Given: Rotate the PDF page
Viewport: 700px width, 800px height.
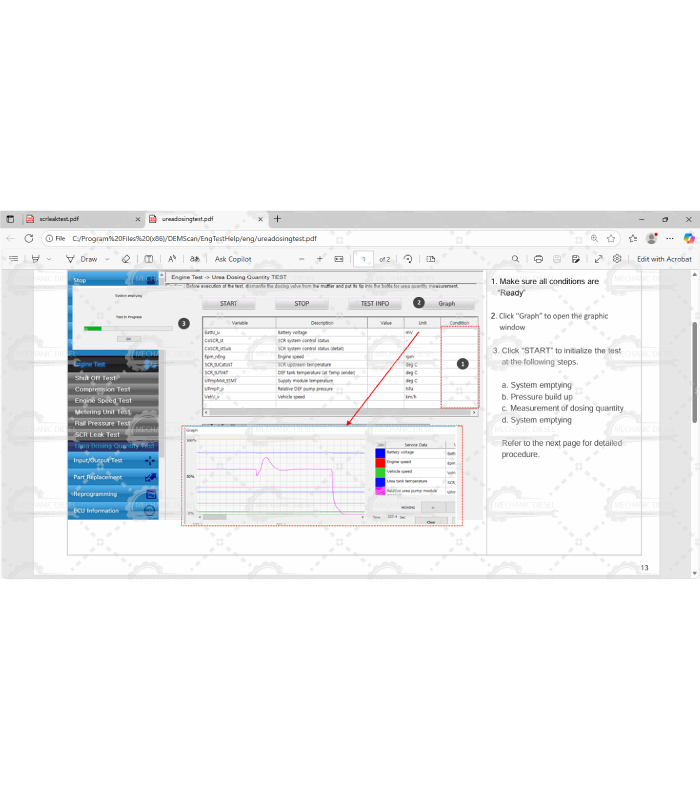Looking at the screenshot, I should point(409,259).
